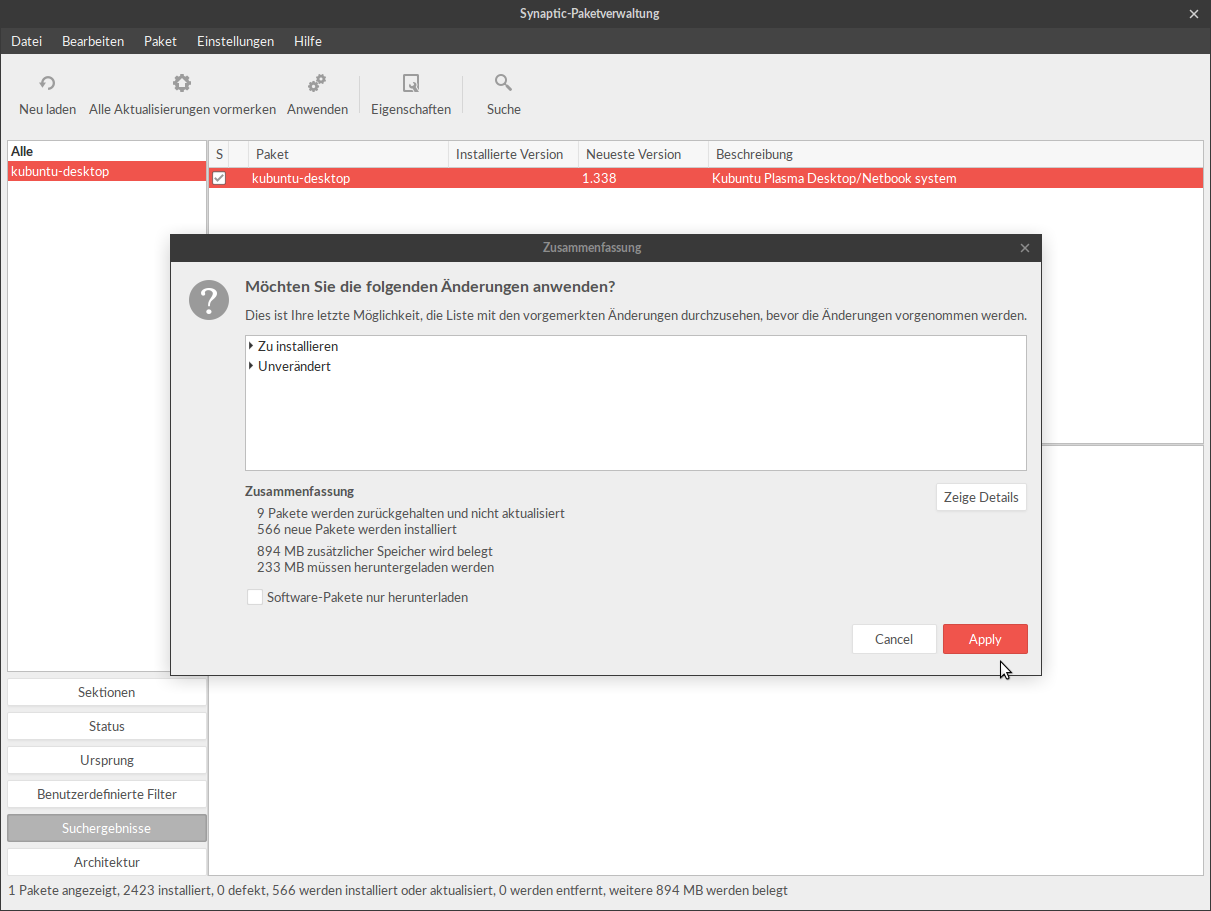Click the Anwenden gears icon

pos(317,83)
